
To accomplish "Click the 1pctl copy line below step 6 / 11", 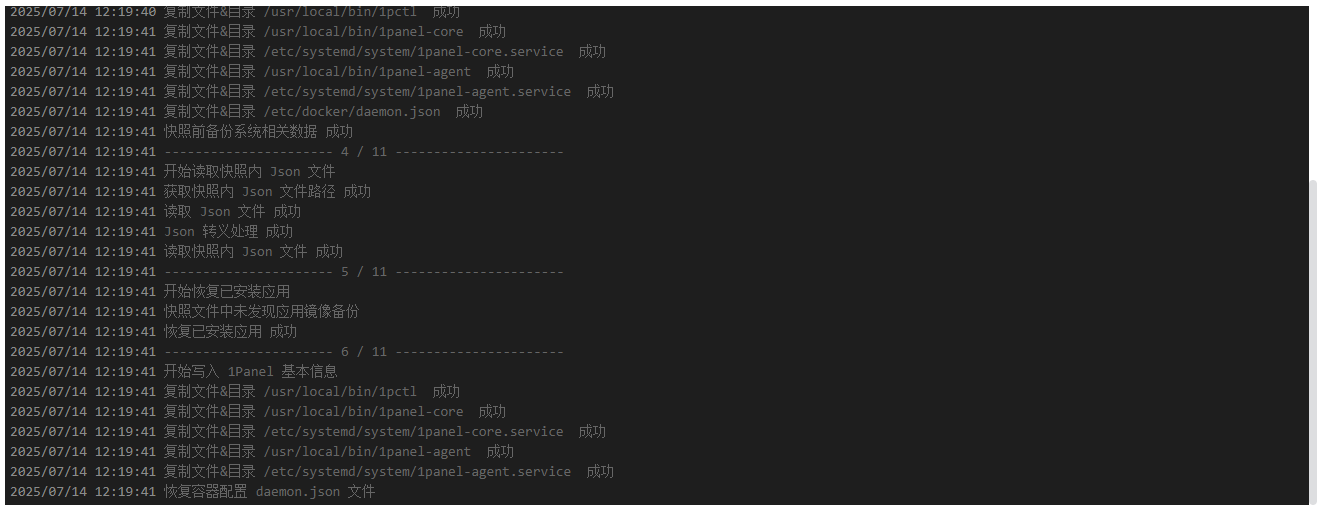I will pos(235,392).
